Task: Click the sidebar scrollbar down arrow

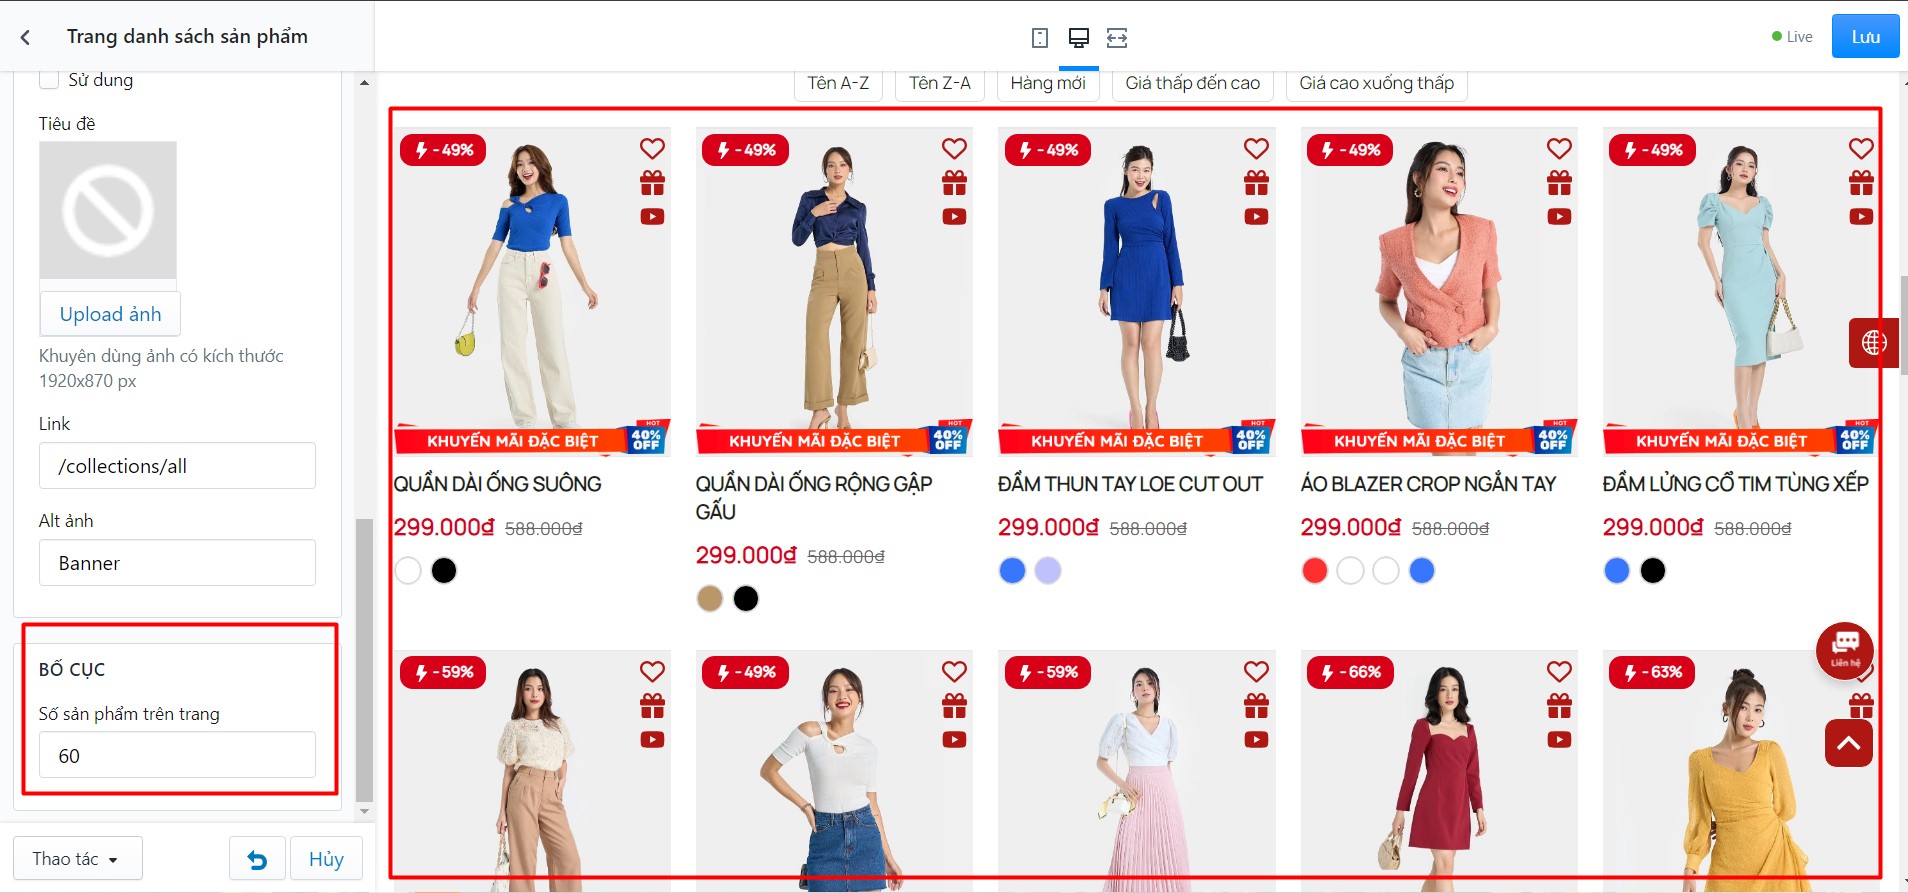Action: (x=364, y=811)
